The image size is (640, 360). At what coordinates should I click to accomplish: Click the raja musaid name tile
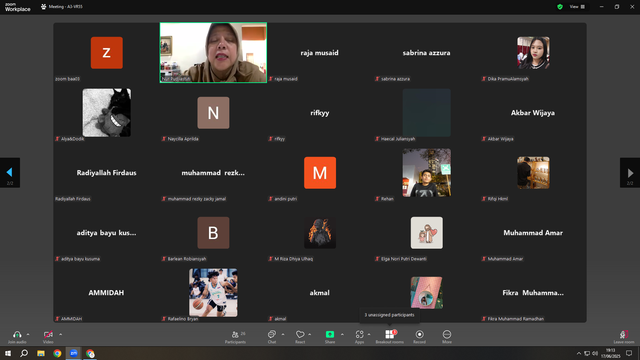pos(320,53)
